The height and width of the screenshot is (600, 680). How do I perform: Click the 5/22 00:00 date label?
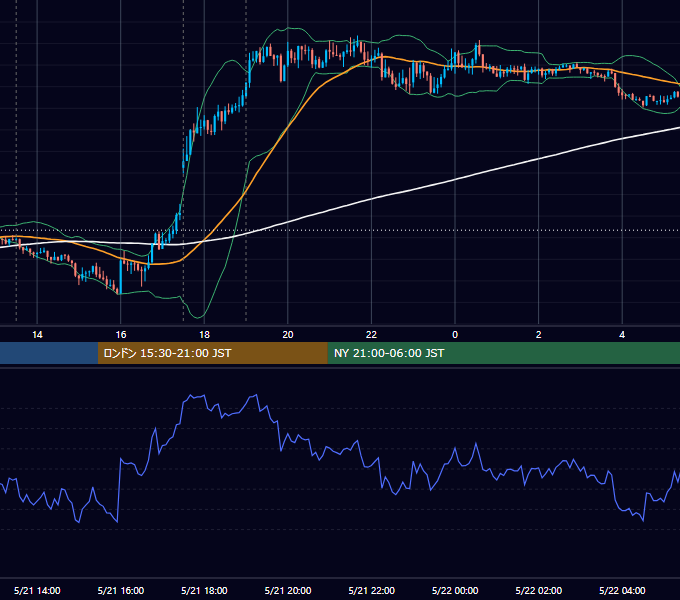[455, 590]
